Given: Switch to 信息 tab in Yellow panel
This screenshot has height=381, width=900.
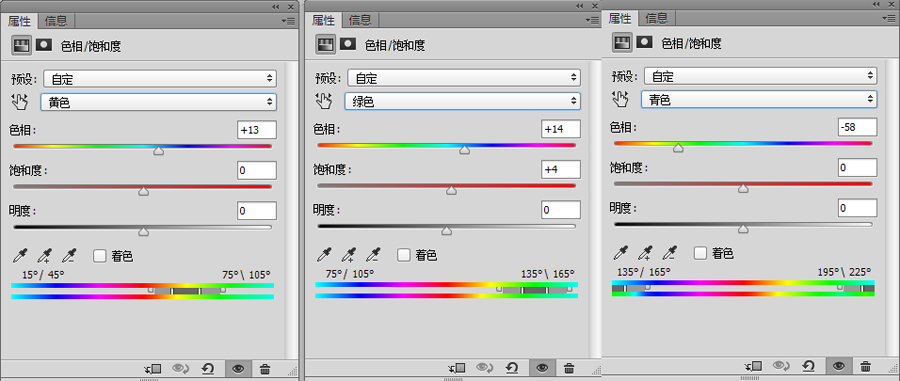Looking at the screenshot, I should tap(56, 21).
